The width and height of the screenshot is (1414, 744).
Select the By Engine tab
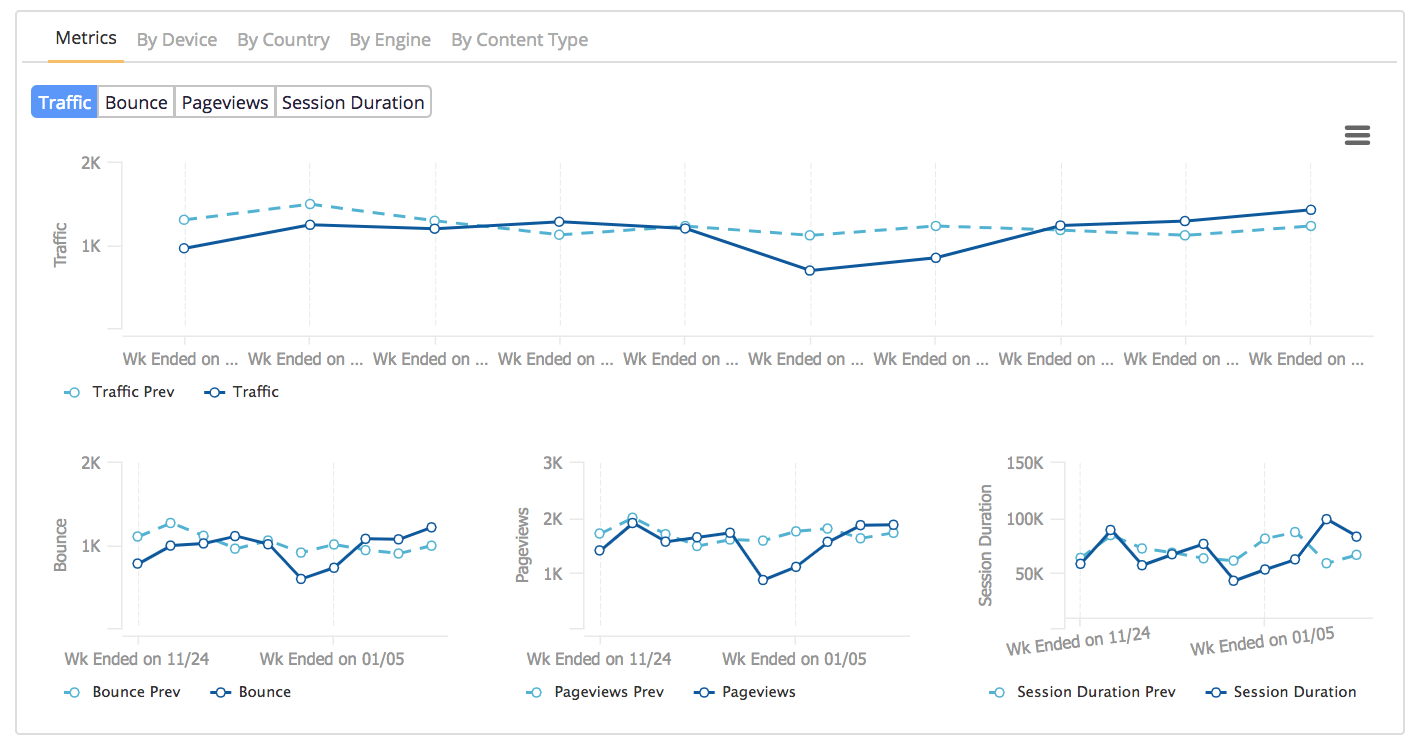(390, 40)
